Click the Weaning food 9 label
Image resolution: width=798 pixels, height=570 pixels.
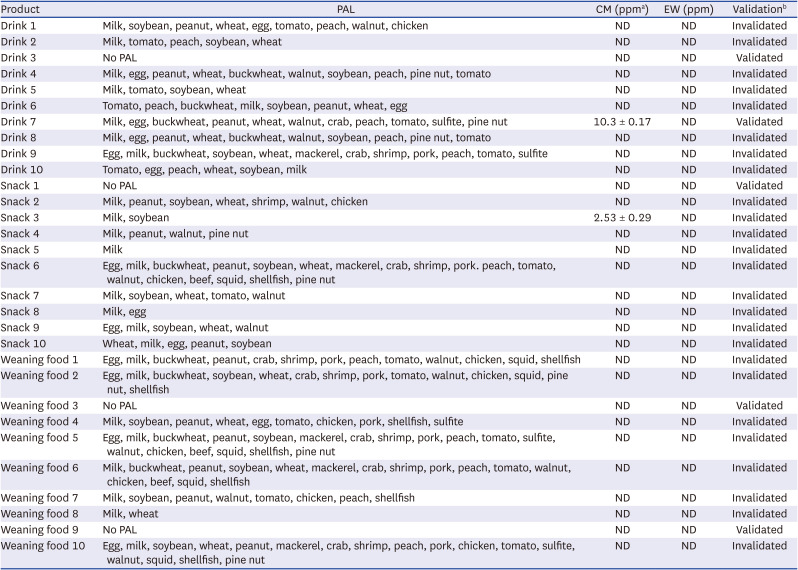click(x=39, y=530)
